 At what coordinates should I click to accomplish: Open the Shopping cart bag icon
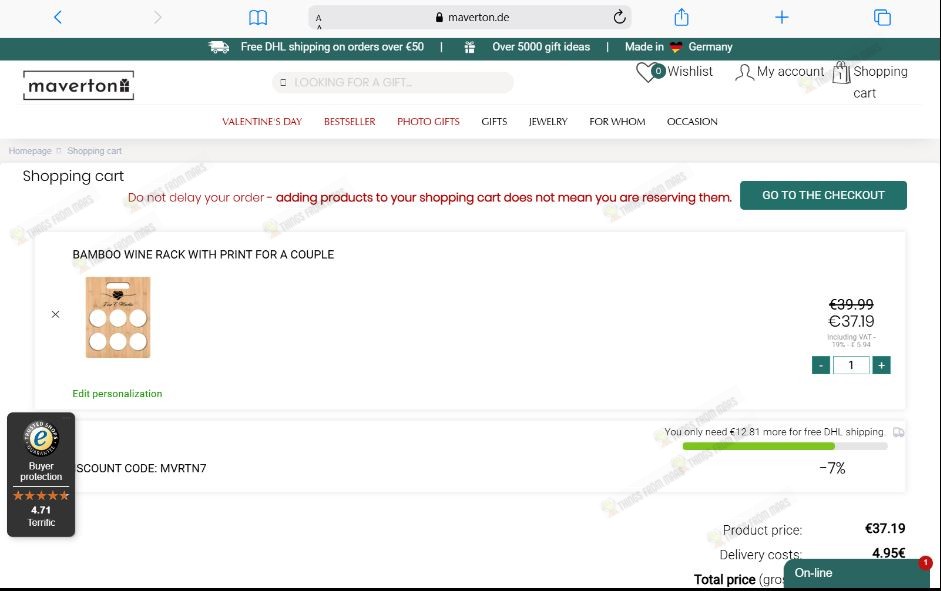click(841, 72)
